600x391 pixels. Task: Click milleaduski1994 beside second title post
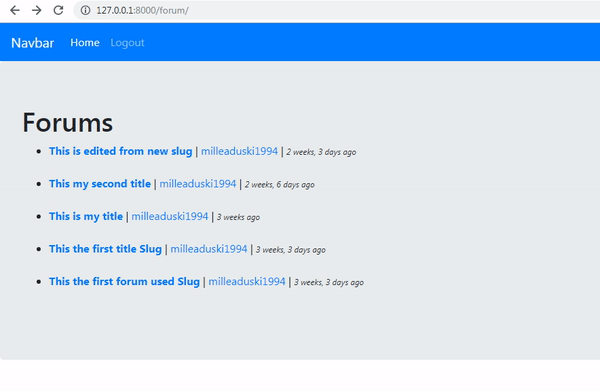198,184
